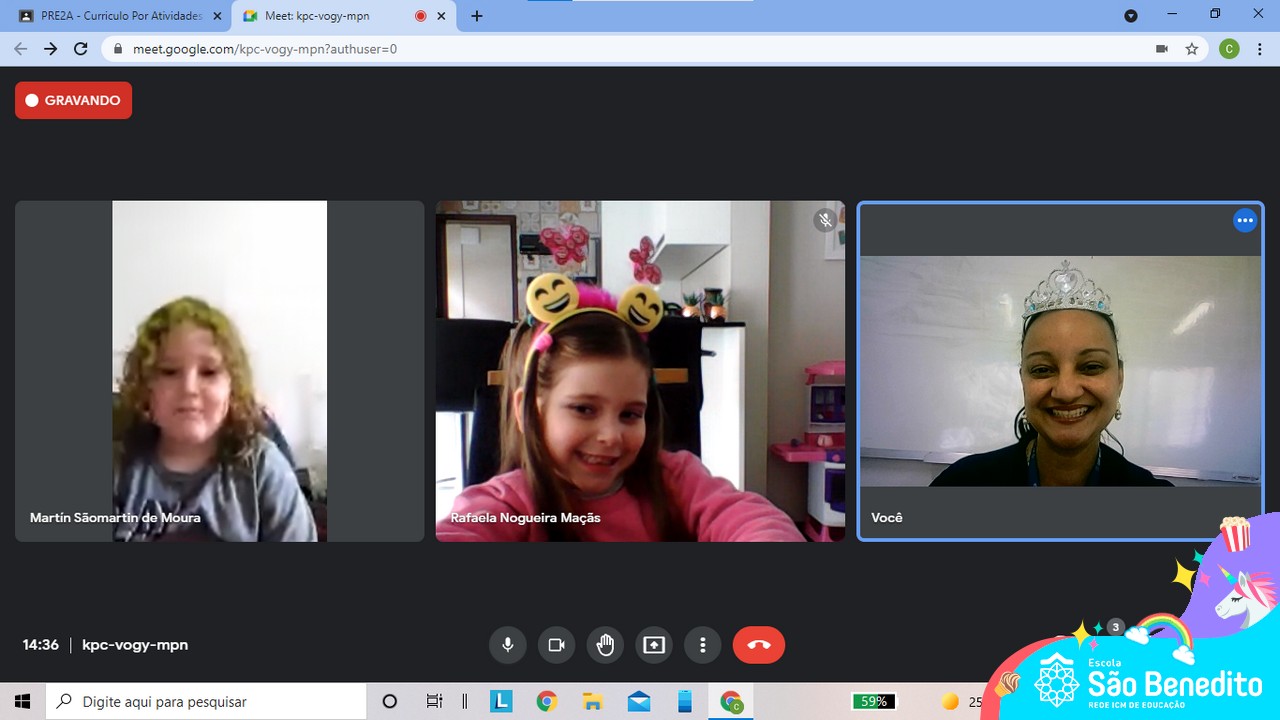This screenshot has width=1280, height=720.
Task: Open File Explorer from the taskbar
Action: [593, 701]
